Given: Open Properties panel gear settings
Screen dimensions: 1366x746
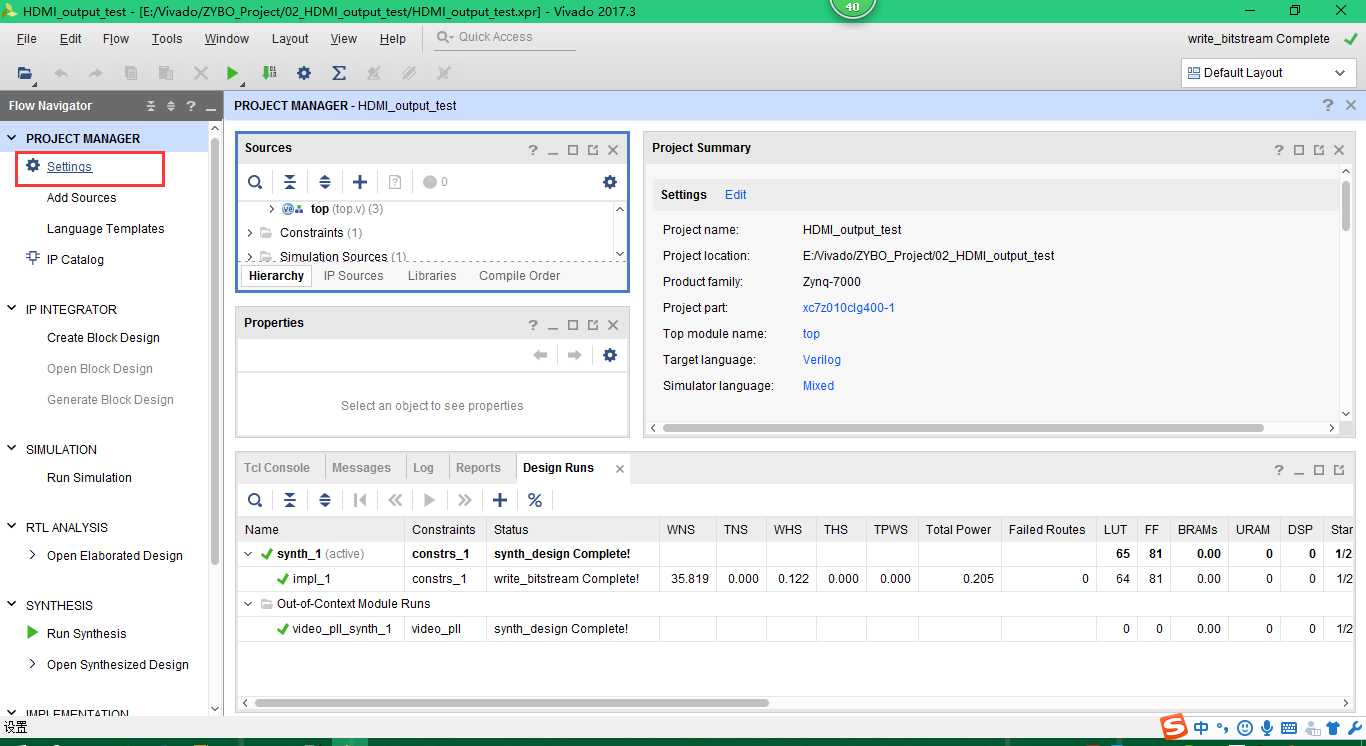Looking at the screenshot, I should pos(610,355).
